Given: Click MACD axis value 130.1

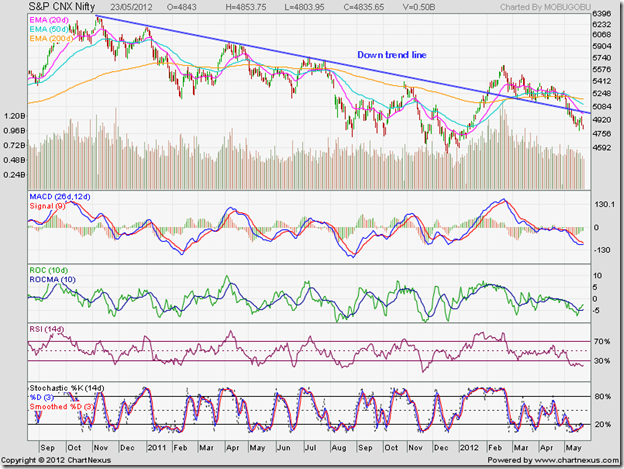Looking at the screenshot, I should [x=604, y=204].
